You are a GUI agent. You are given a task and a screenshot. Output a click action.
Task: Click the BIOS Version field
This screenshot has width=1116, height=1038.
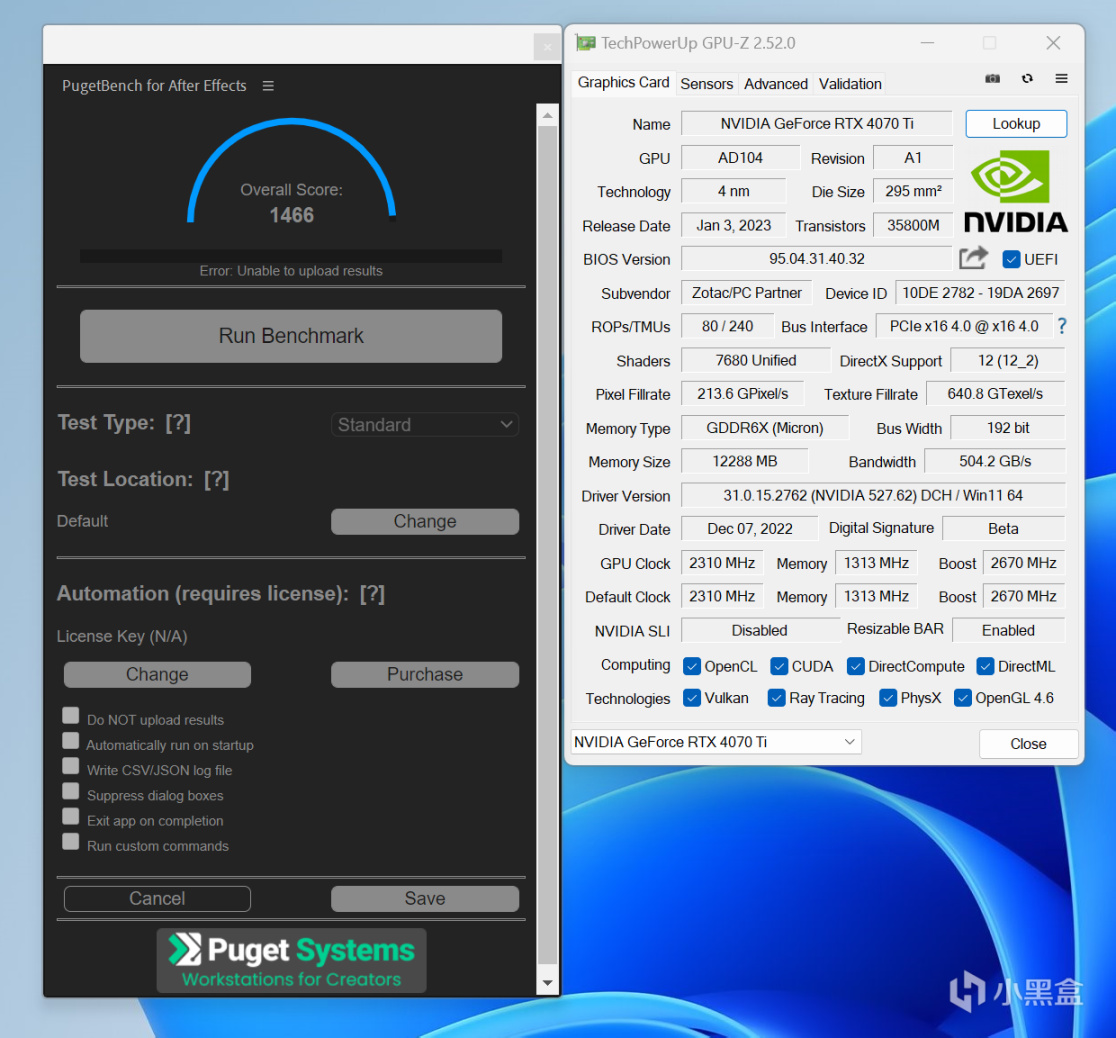[816, 259]
